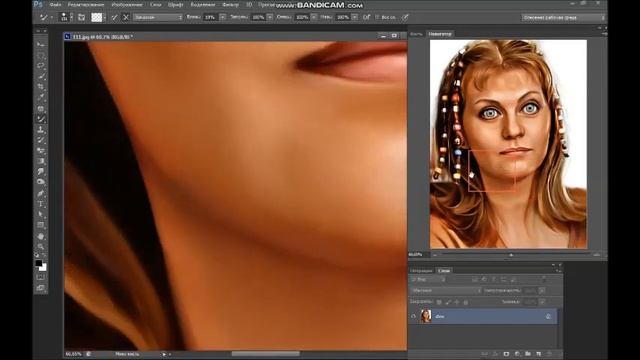Image resolution: width=640 pixels, height=360 pixels.
Task: Click the Фон layer thumbnail
Action: (426, 316)
